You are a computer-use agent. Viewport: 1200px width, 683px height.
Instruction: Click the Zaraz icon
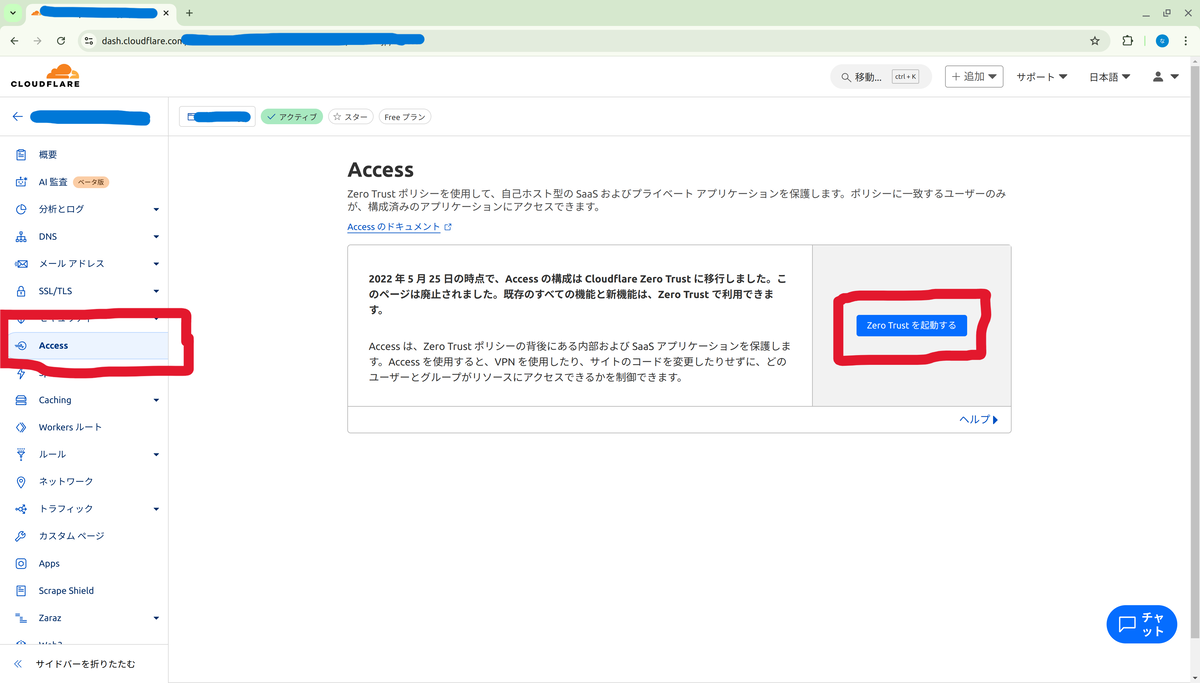tap(21, 618)
